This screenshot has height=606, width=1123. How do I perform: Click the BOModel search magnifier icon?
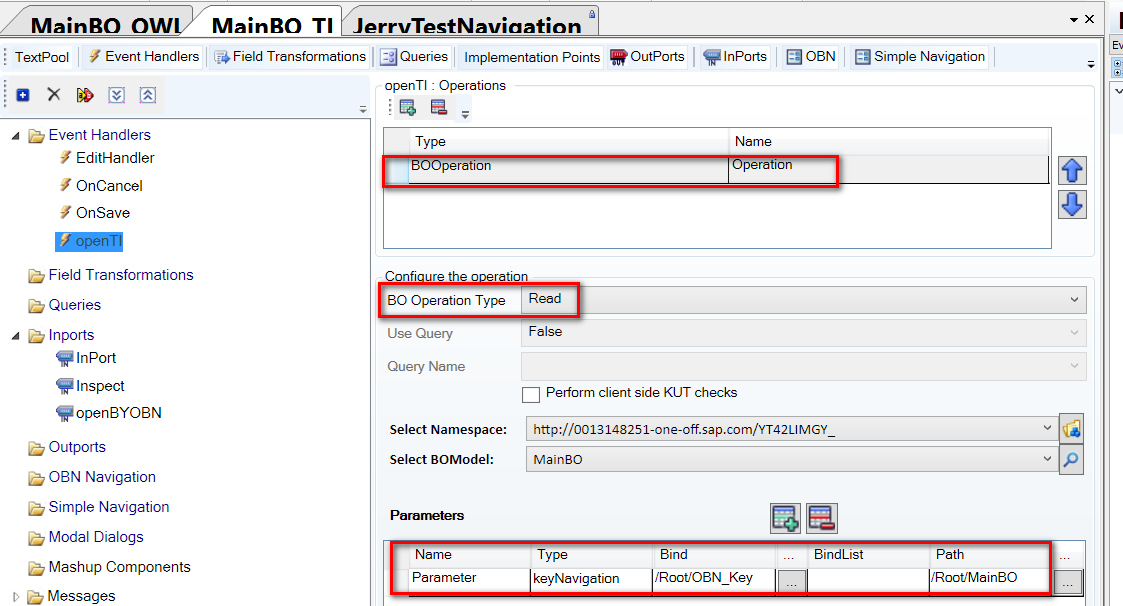coord(1071,459)
